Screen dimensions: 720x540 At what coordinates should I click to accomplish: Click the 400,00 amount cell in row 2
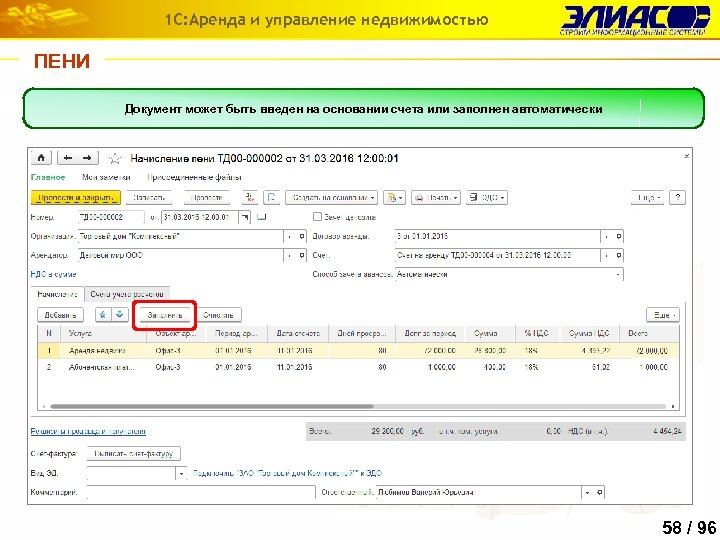point(489,367)
